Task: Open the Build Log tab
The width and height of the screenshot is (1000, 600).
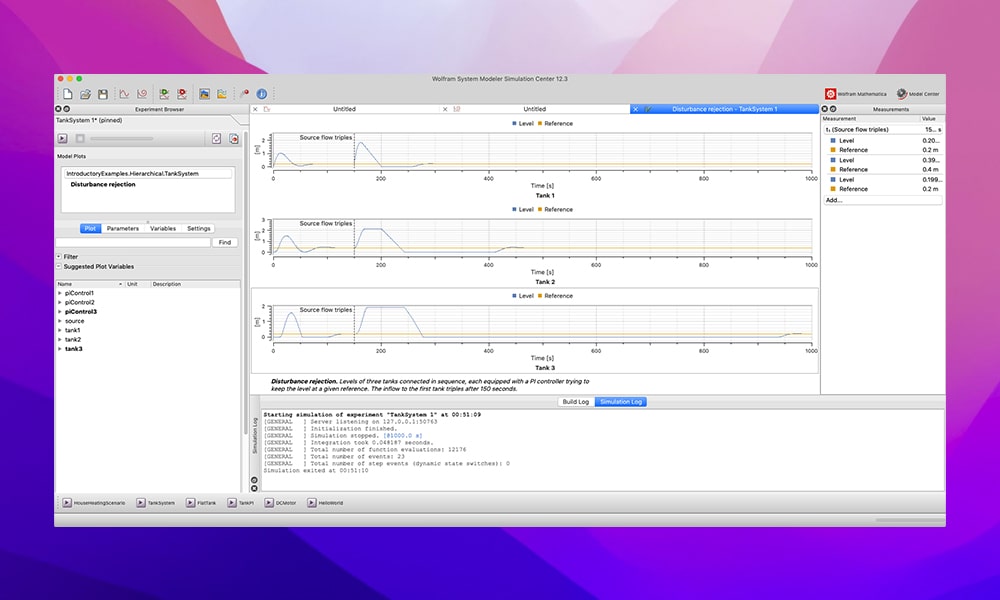Action: (x=576, y=402)
